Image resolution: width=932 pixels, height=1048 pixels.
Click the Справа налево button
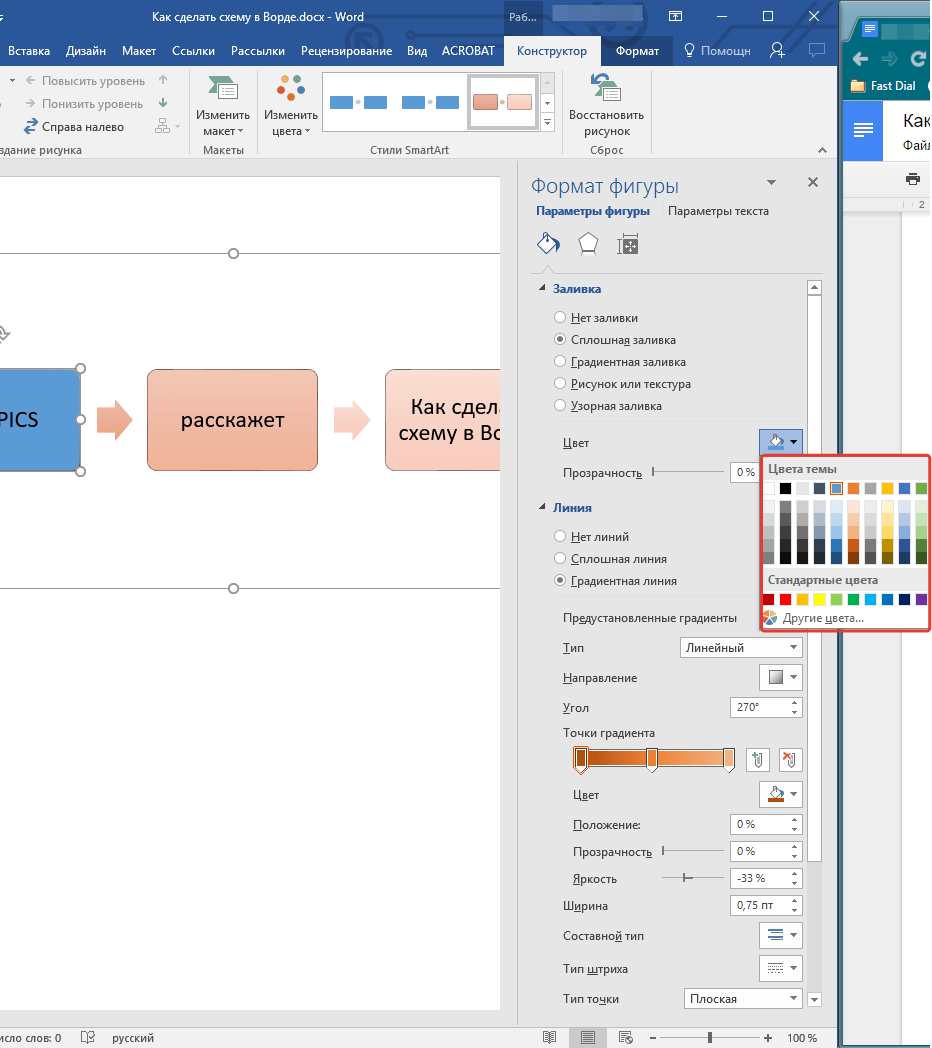(x=82, y=127)
